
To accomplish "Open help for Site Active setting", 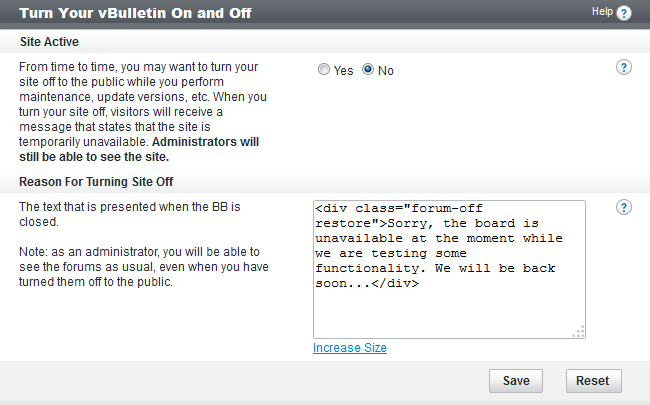I will pyautogui.click(x=624, y=67).
